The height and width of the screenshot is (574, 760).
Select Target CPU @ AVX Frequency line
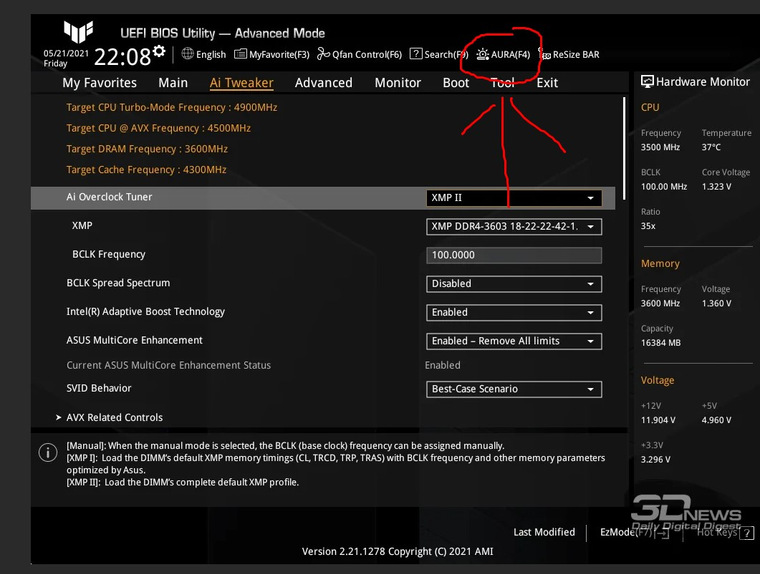(158, 128)
